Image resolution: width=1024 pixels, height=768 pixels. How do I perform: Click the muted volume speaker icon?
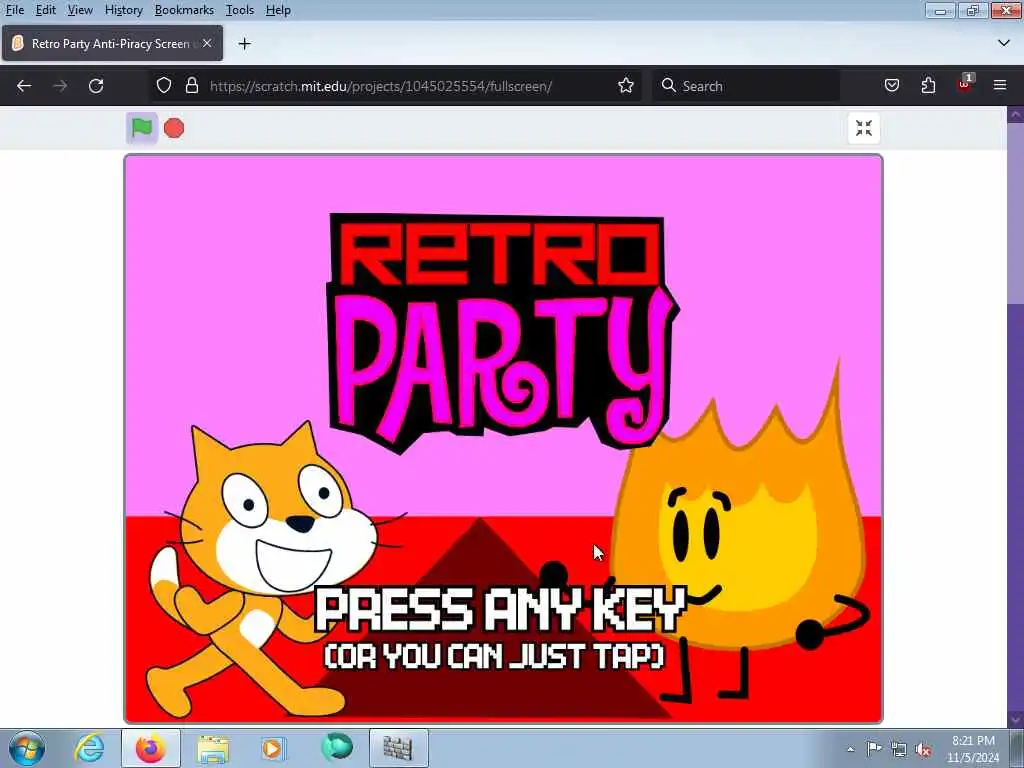923,749
